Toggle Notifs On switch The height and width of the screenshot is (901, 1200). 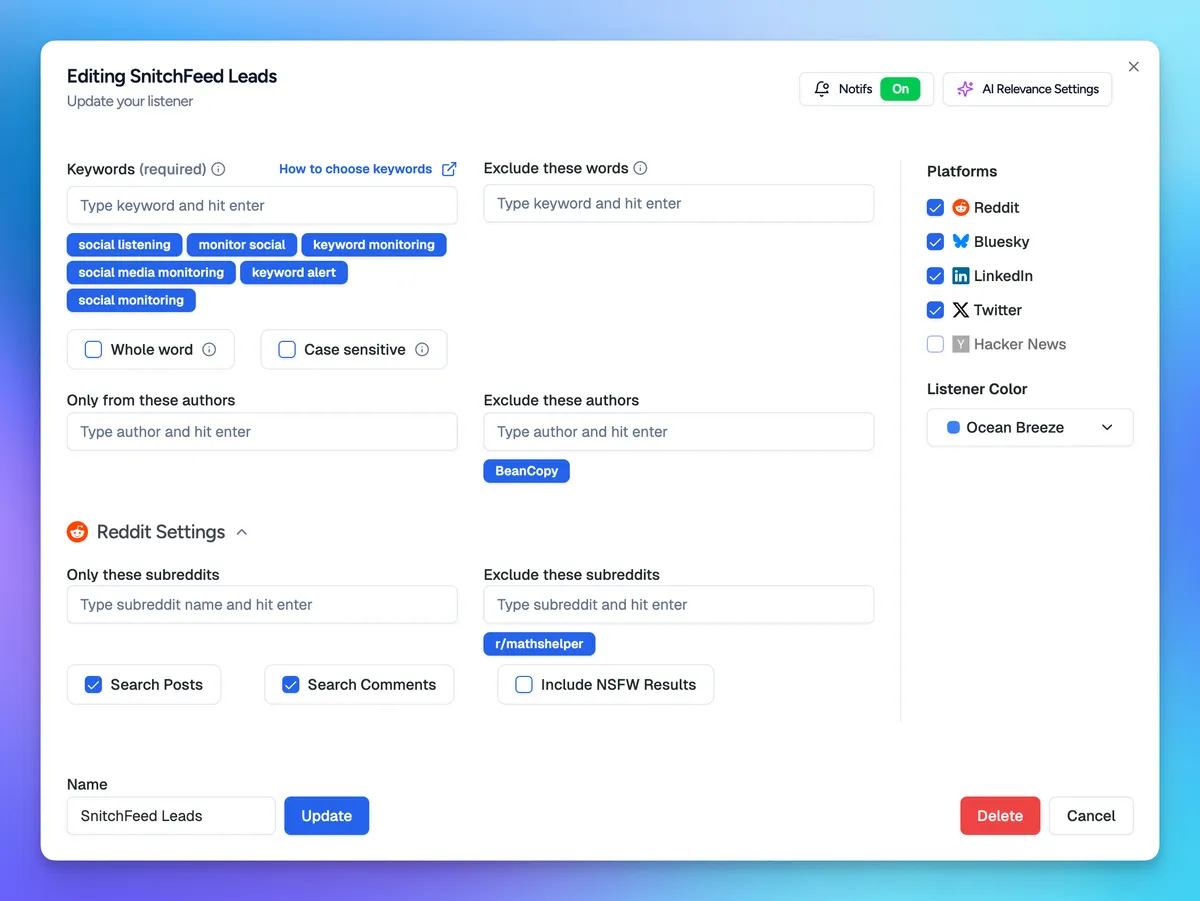tap(900, 89)
